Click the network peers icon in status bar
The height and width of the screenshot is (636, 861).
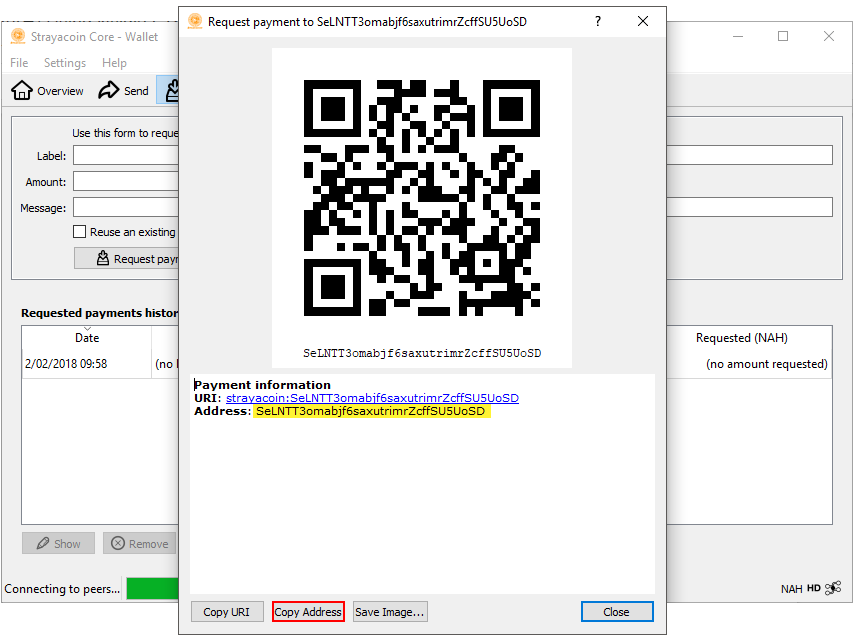[832, 588]
